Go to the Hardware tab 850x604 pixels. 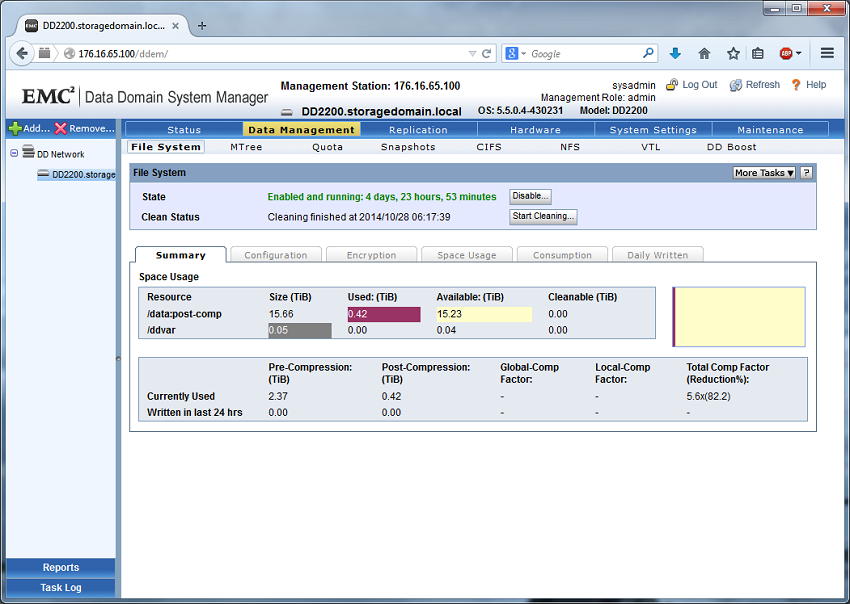pos(536,130)
